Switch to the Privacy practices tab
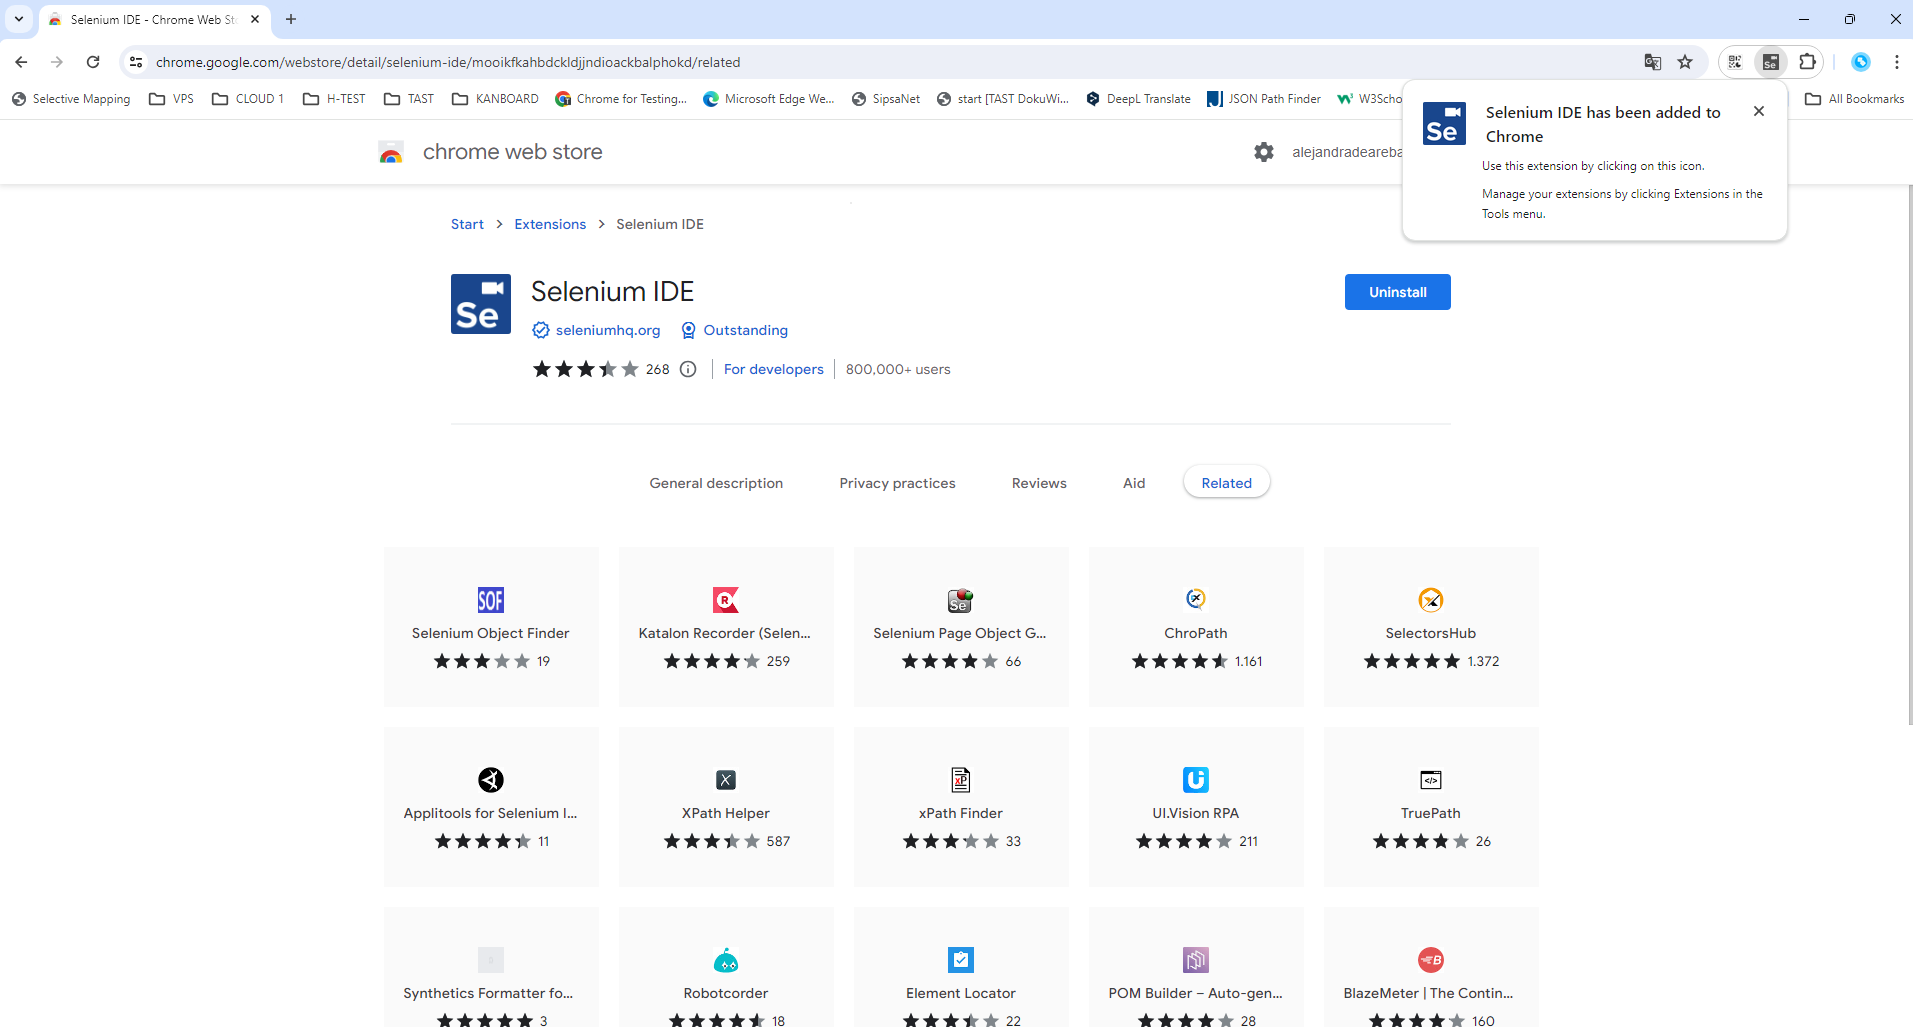 897,483
